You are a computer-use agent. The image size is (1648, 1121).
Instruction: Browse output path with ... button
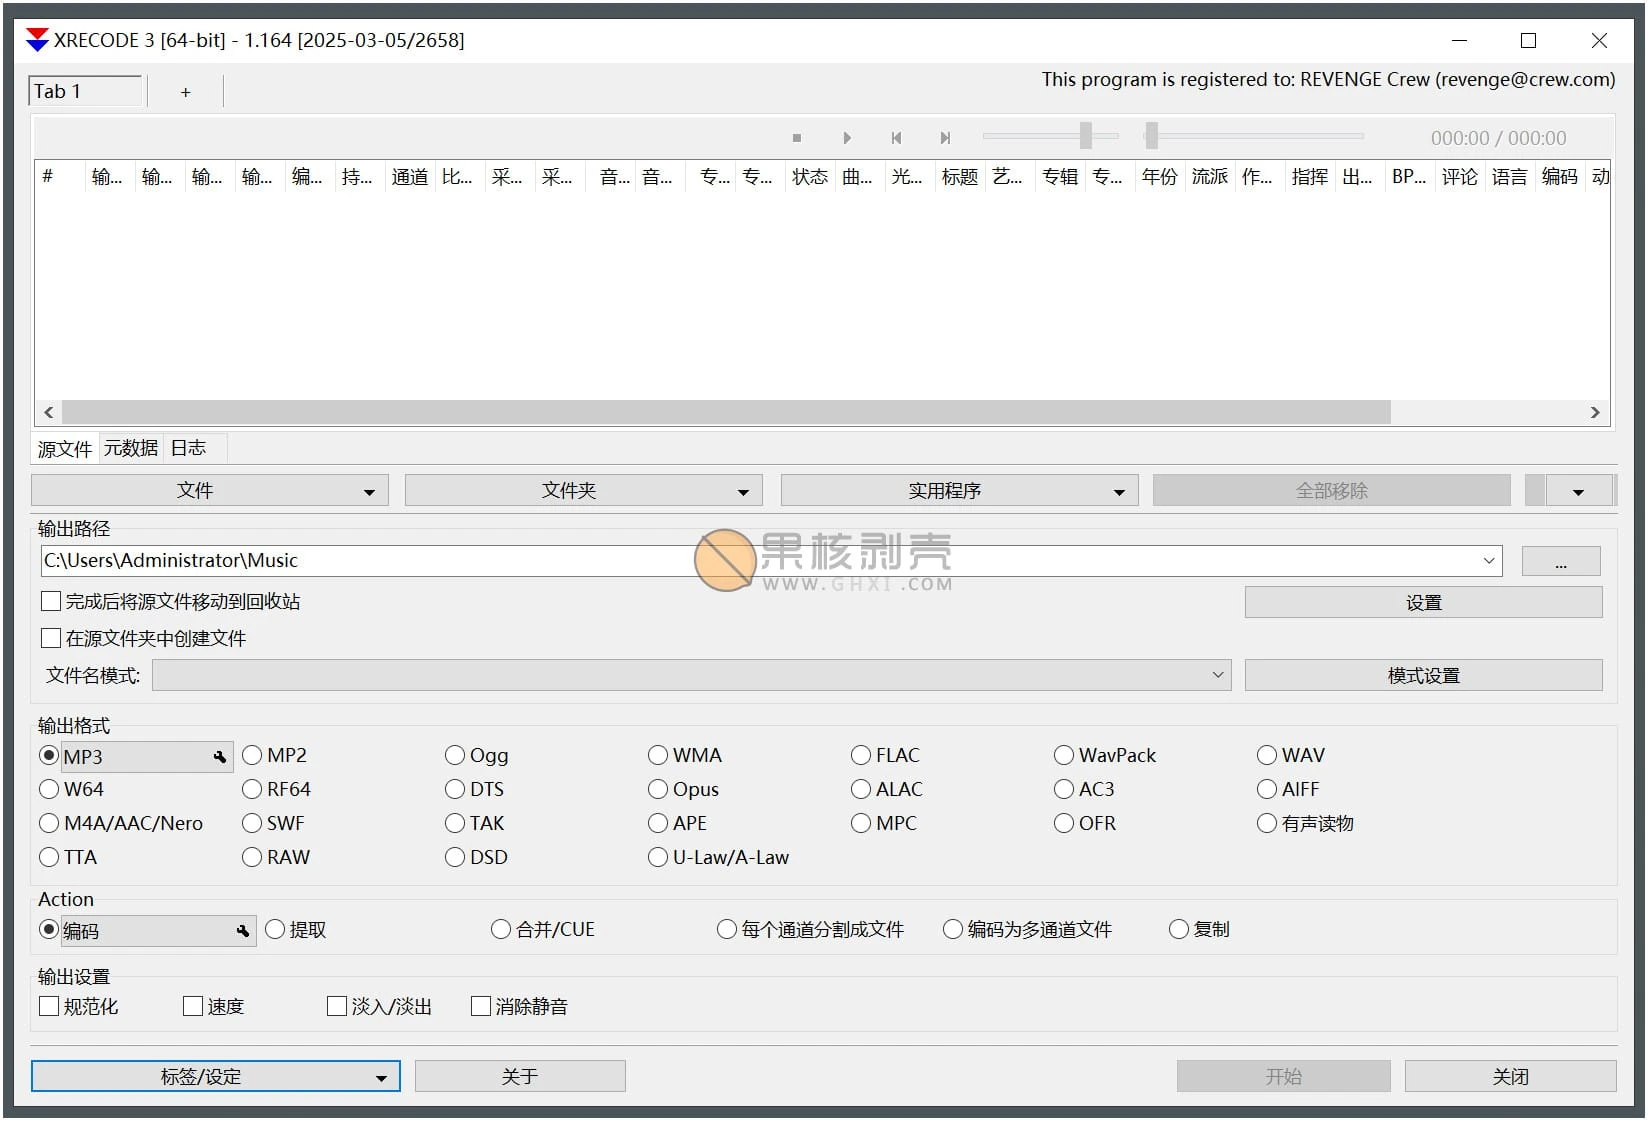point(1560,561)
